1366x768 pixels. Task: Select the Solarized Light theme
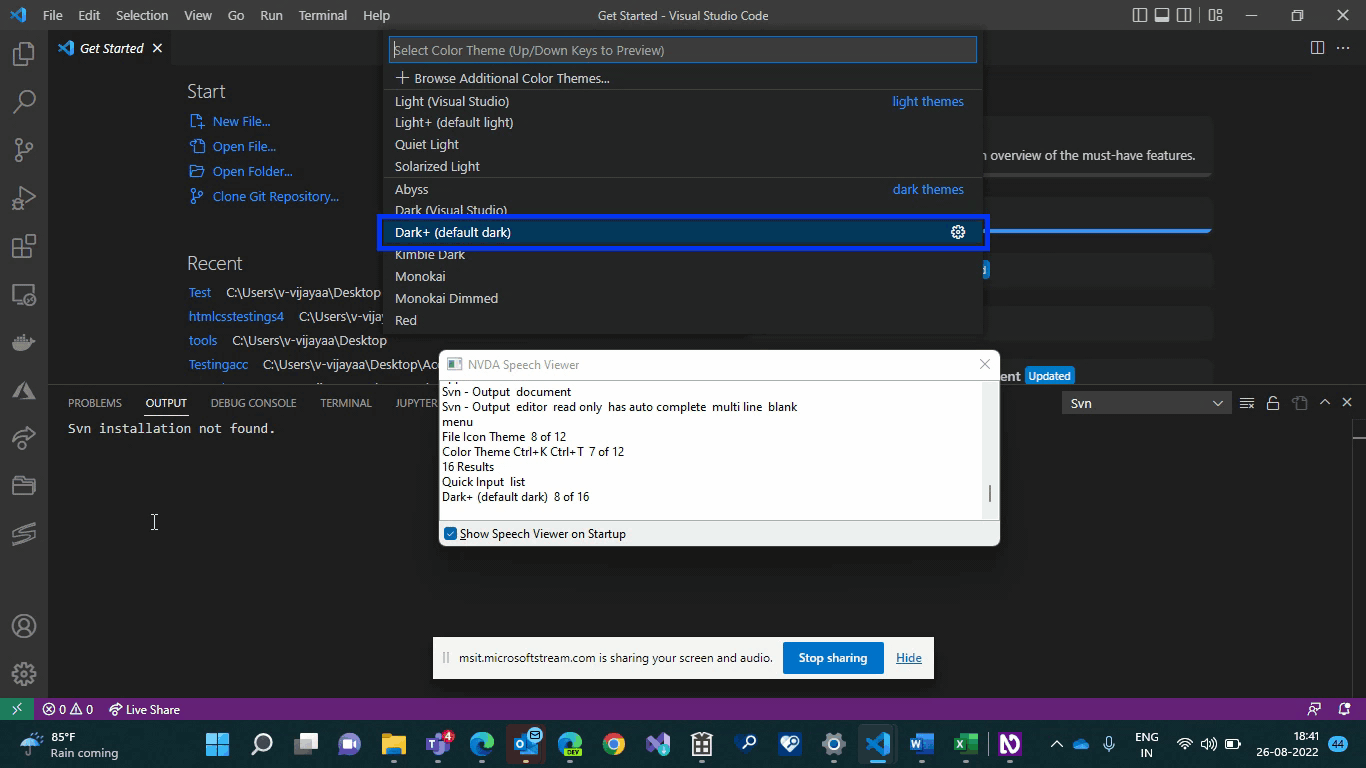pos(684,166)
